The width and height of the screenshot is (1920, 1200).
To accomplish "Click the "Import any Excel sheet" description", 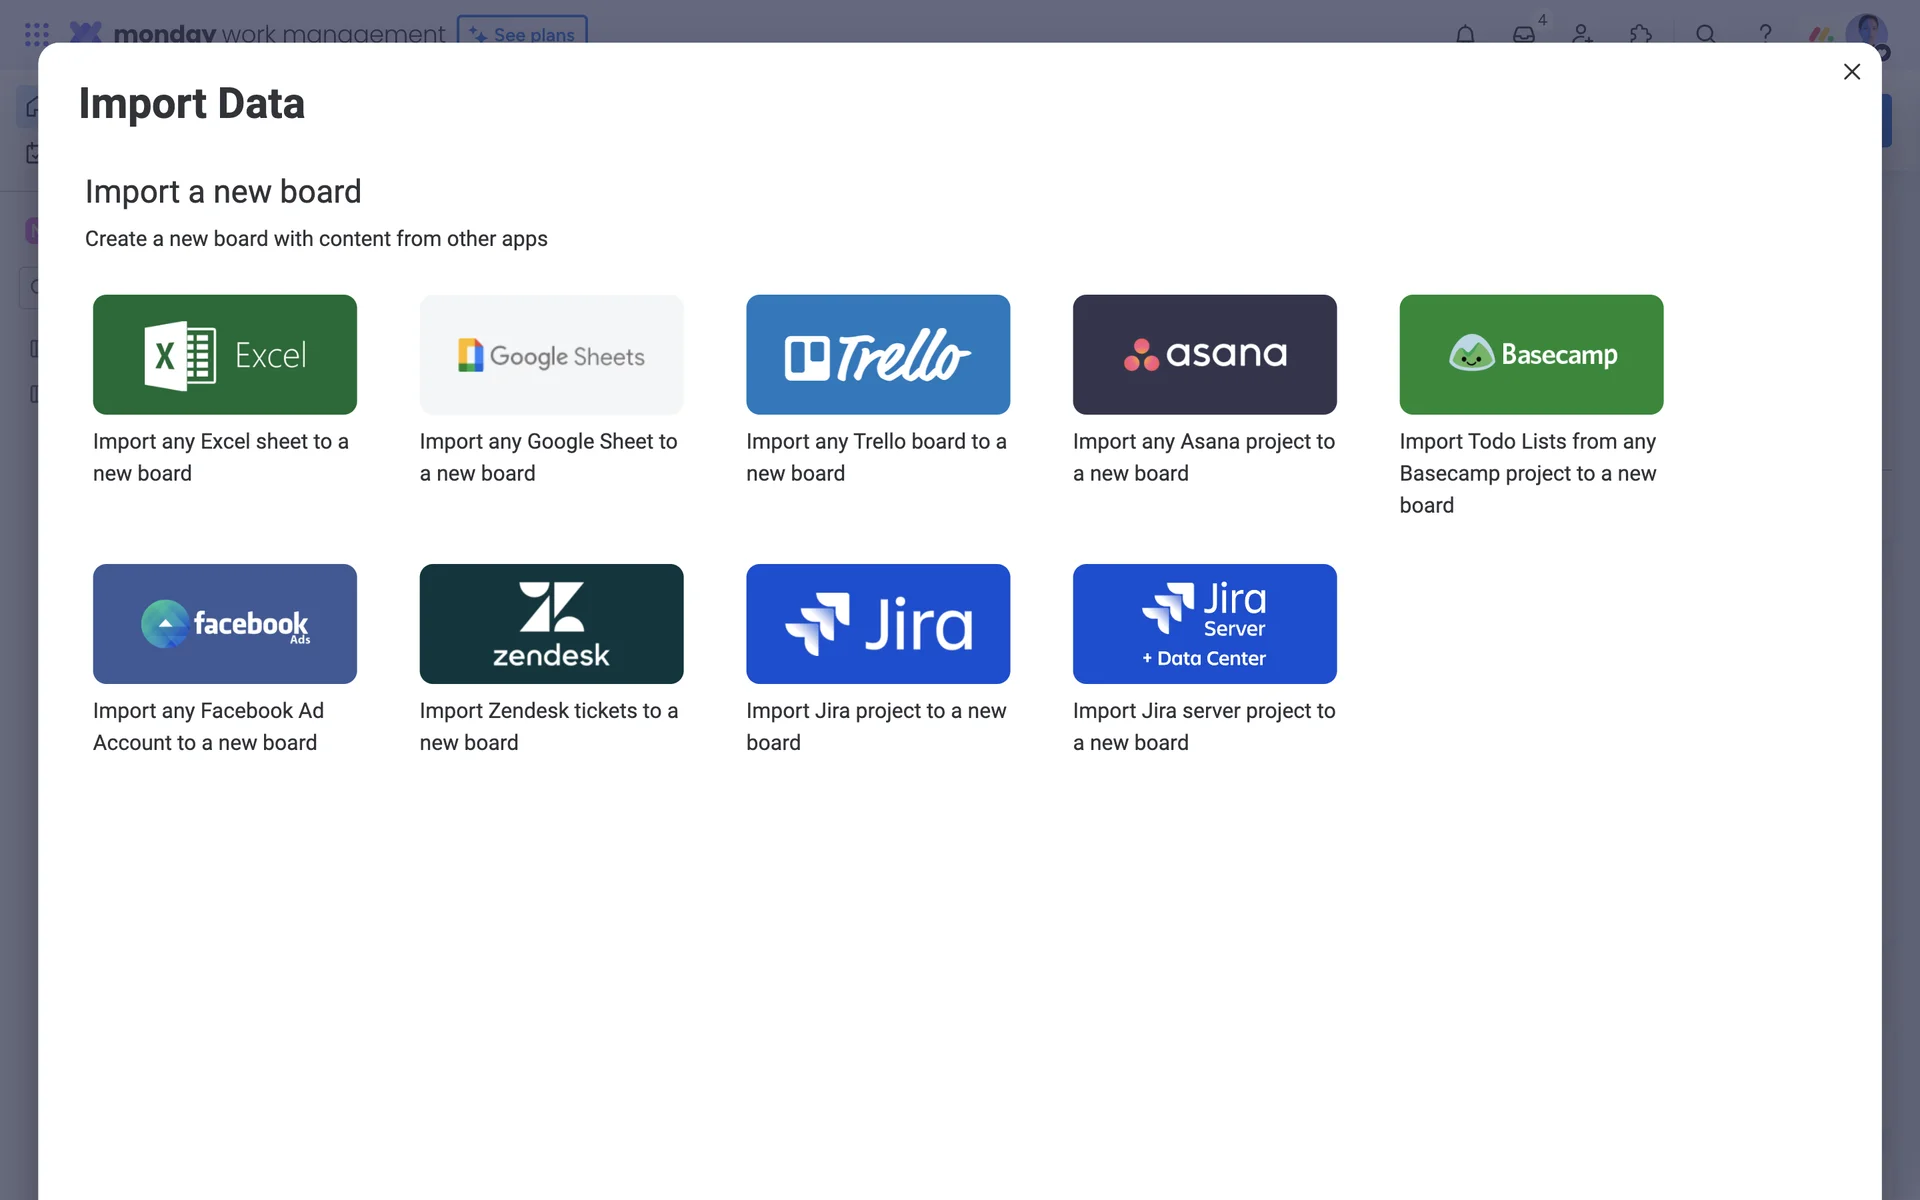I will [220, 457].
